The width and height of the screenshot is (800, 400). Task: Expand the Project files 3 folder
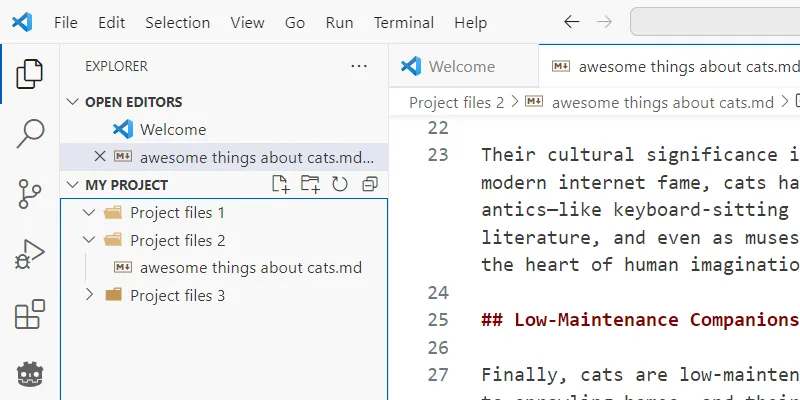[x=90, y=295]
